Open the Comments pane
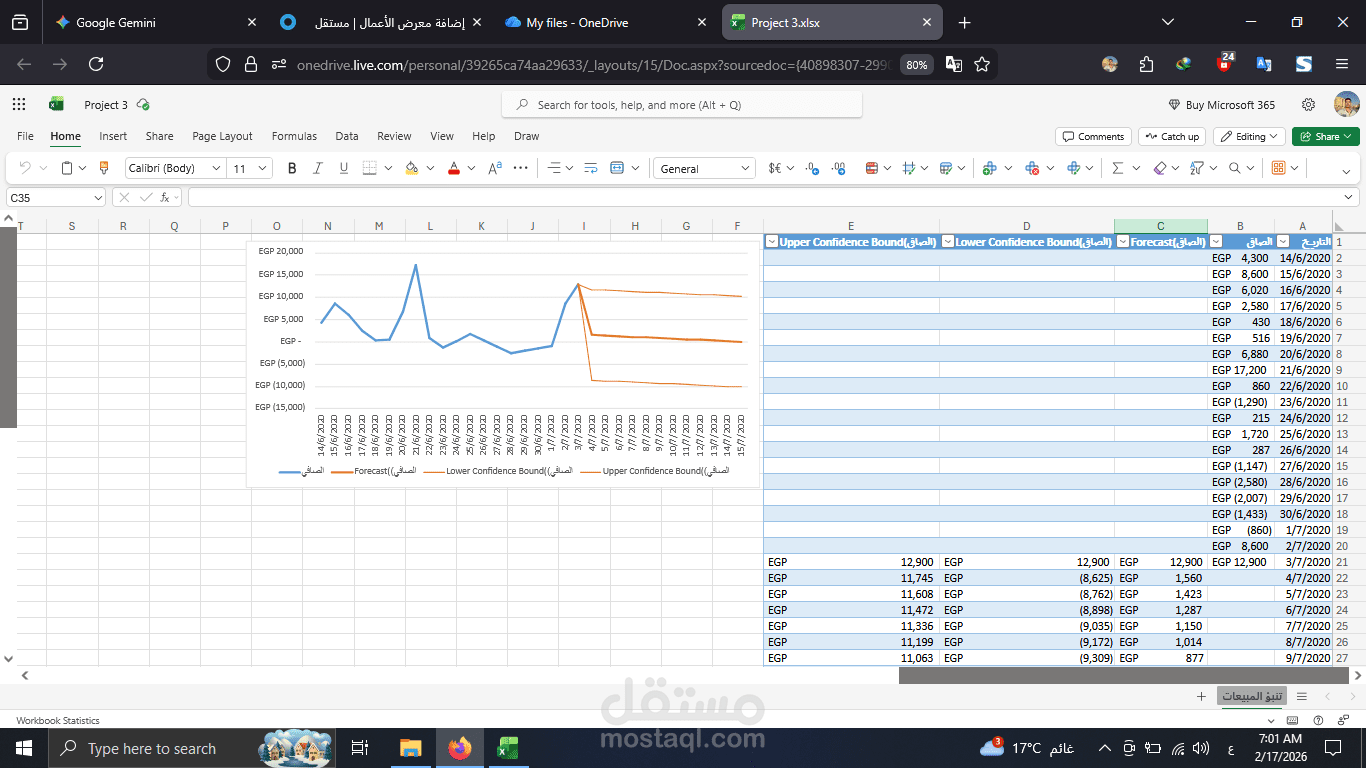 coord(1093,136)
